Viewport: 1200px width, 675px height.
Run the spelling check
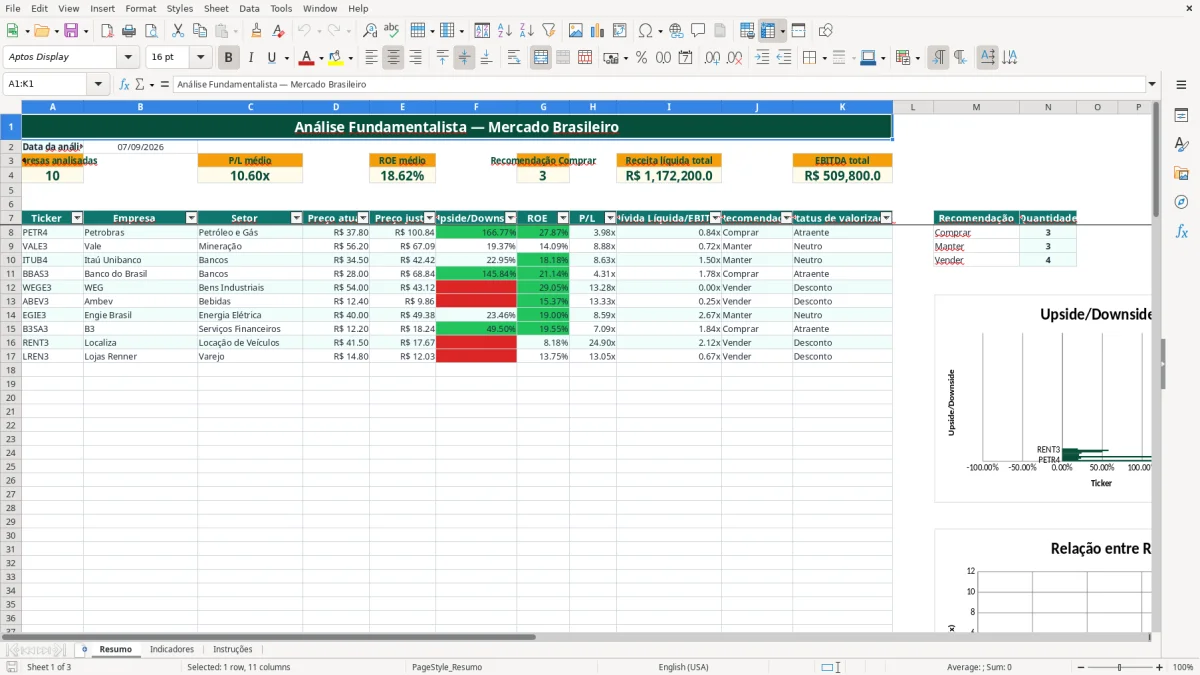click(x=392, y=31)
